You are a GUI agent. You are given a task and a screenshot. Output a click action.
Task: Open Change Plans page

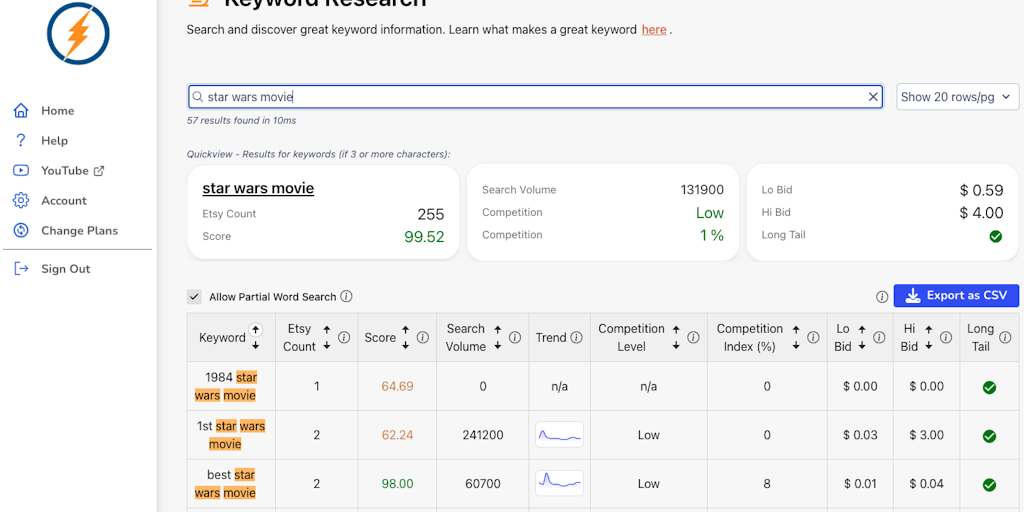pos(65,231)
